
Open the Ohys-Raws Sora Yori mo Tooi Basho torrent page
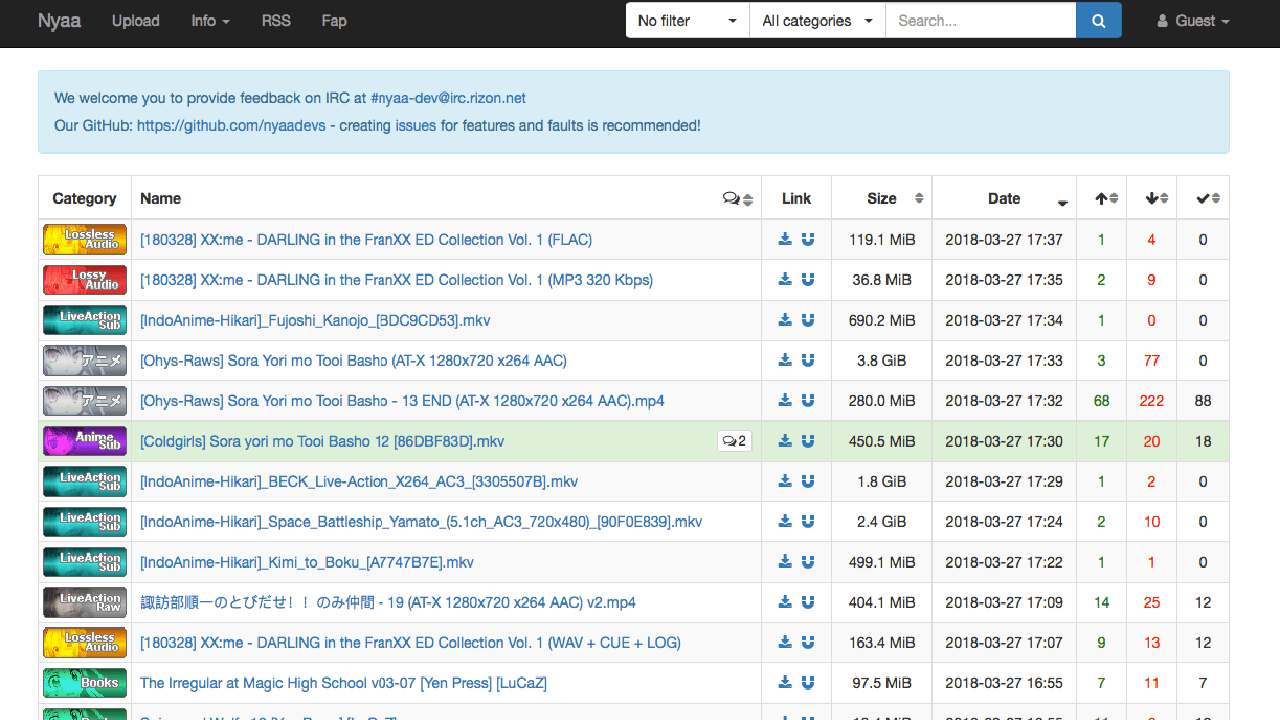(353, 360)
